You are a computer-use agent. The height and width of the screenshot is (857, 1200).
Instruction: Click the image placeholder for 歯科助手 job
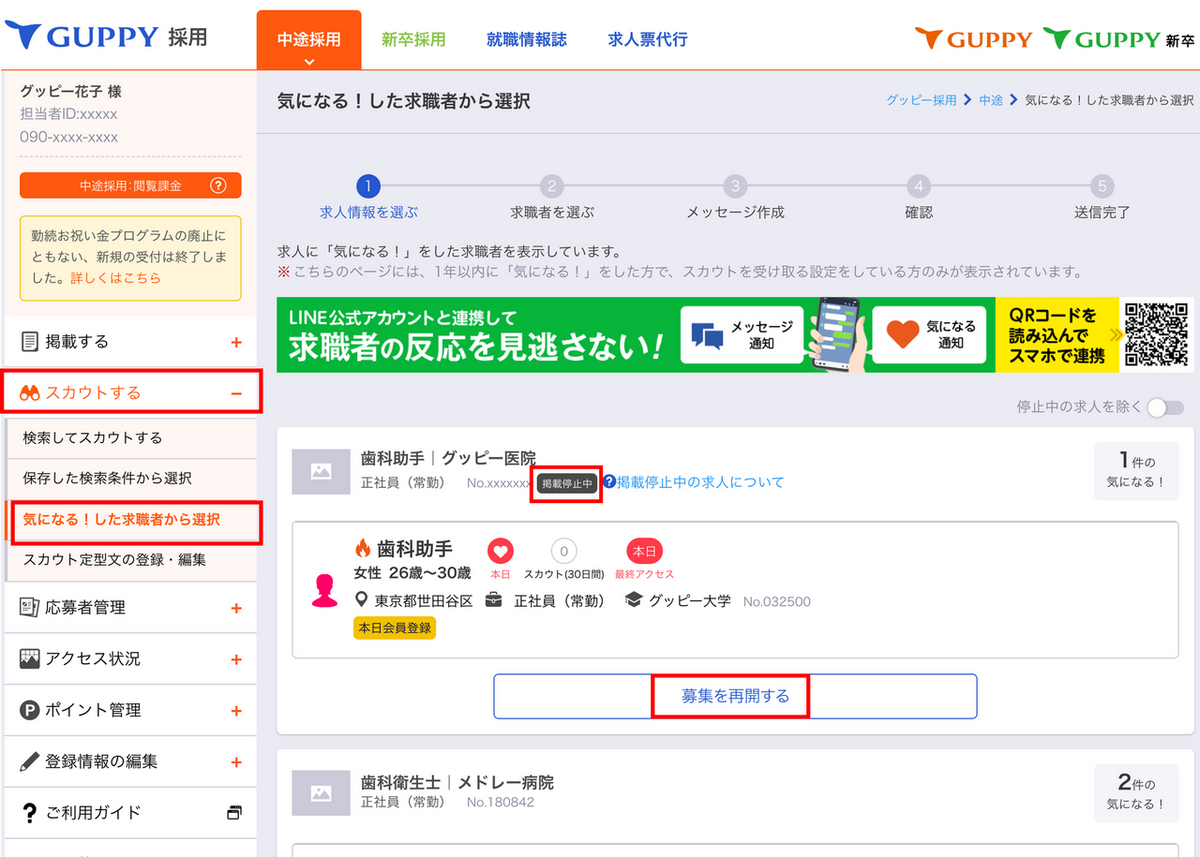point(321,471)
